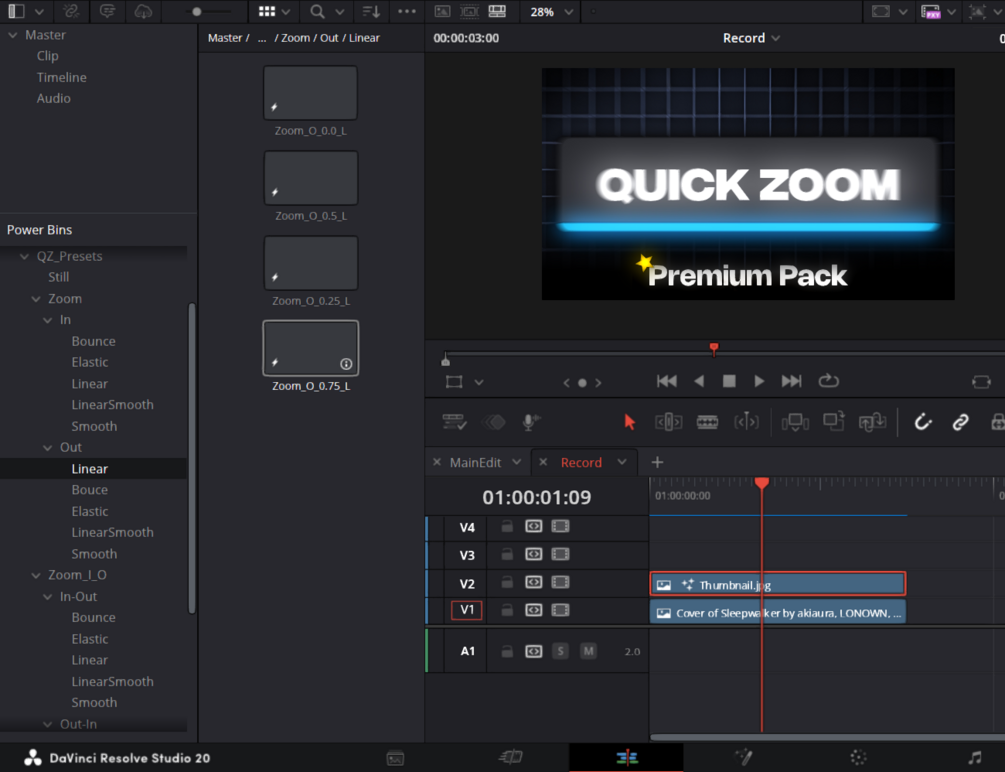Switch to the MainEdit timeline tab
Screen dimensions: 1005x772
tap(475, 462)
